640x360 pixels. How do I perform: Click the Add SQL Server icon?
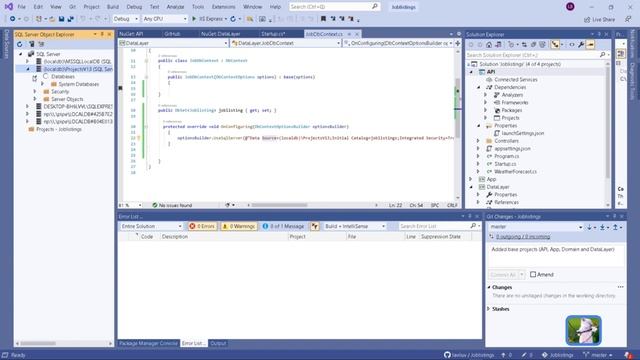pos(31,44)
